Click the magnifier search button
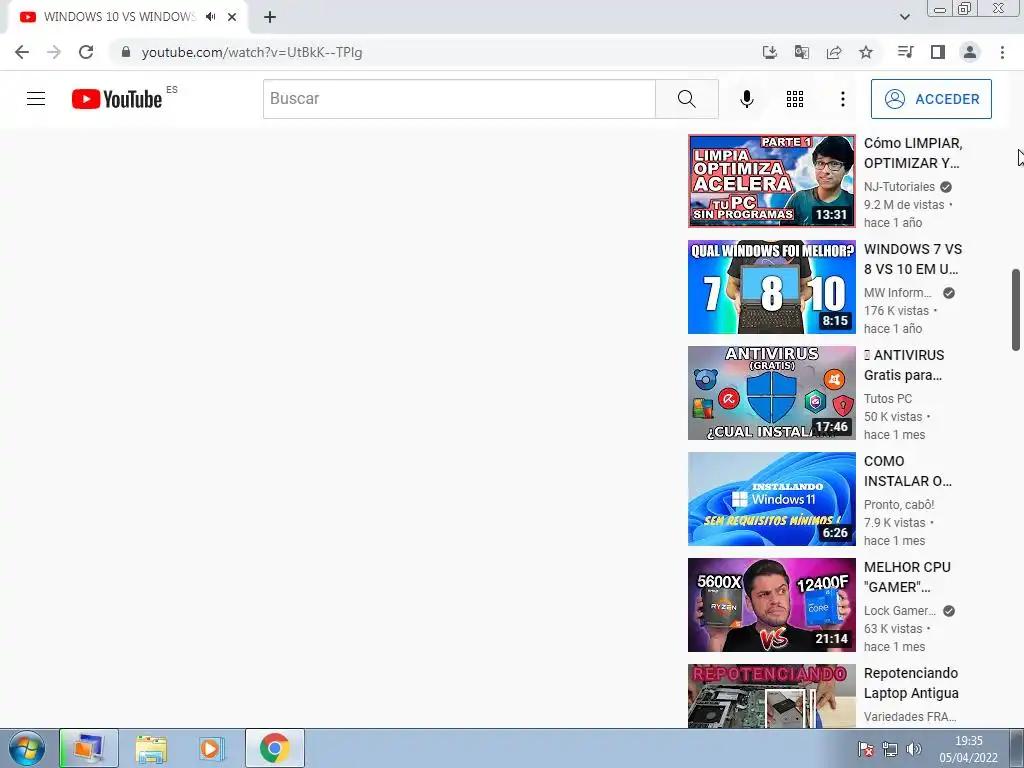This screenshot has width=1024, height=768. click(x=687, y=99)
